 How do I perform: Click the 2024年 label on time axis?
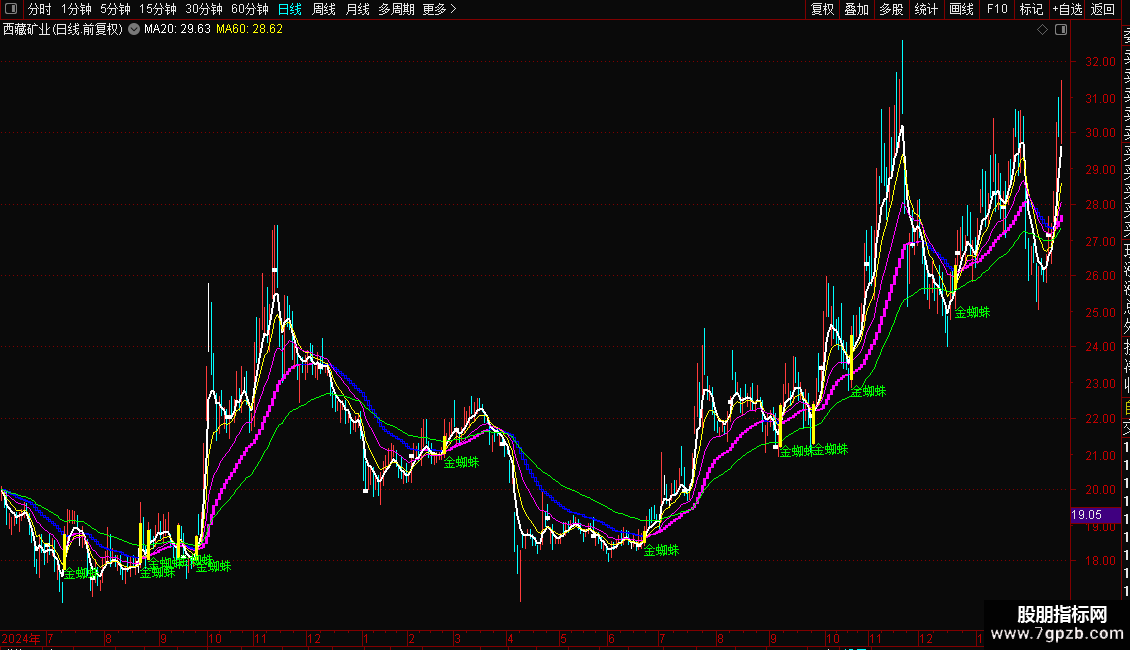(x=21, y=638)
